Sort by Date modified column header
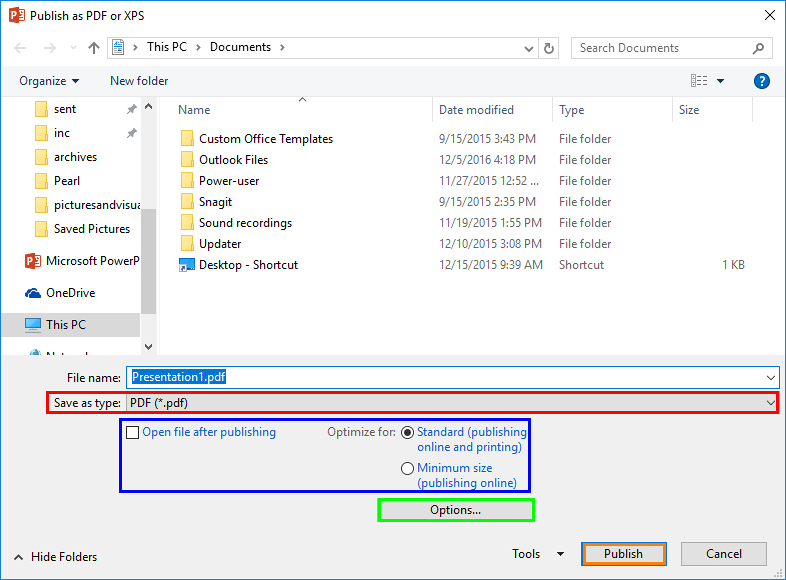Screen dimensions: 786x580 pyautogui.click(x=476, y=110)
